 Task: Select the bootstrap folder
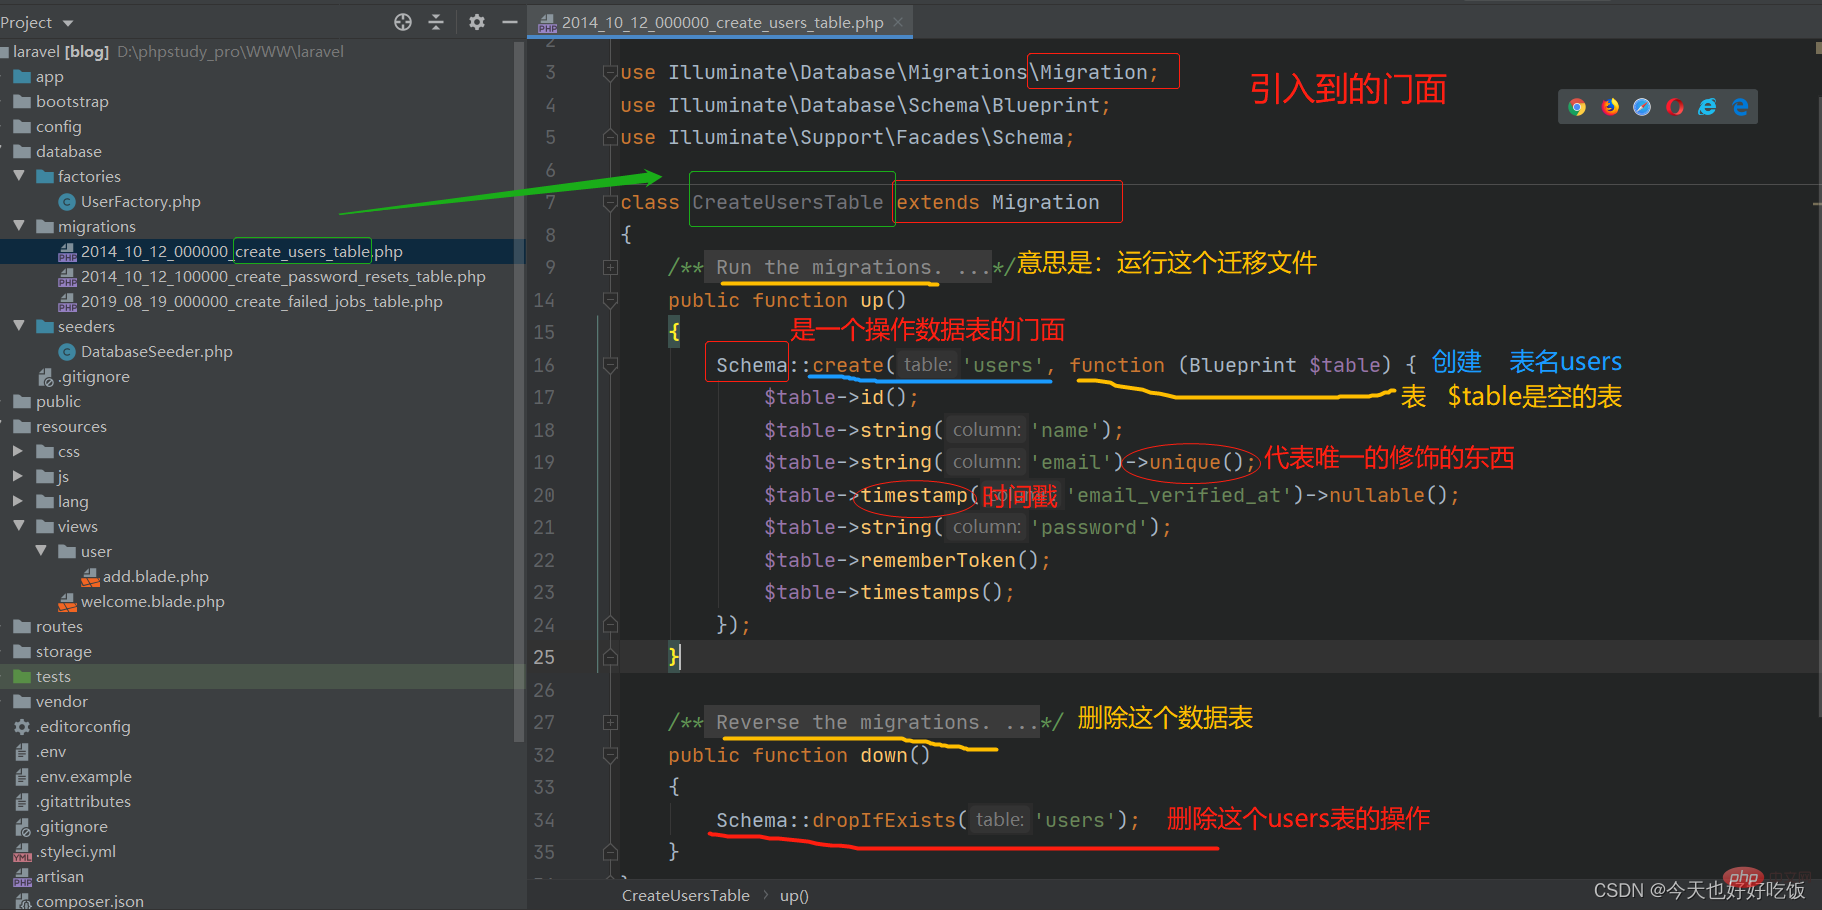point(72,102)
